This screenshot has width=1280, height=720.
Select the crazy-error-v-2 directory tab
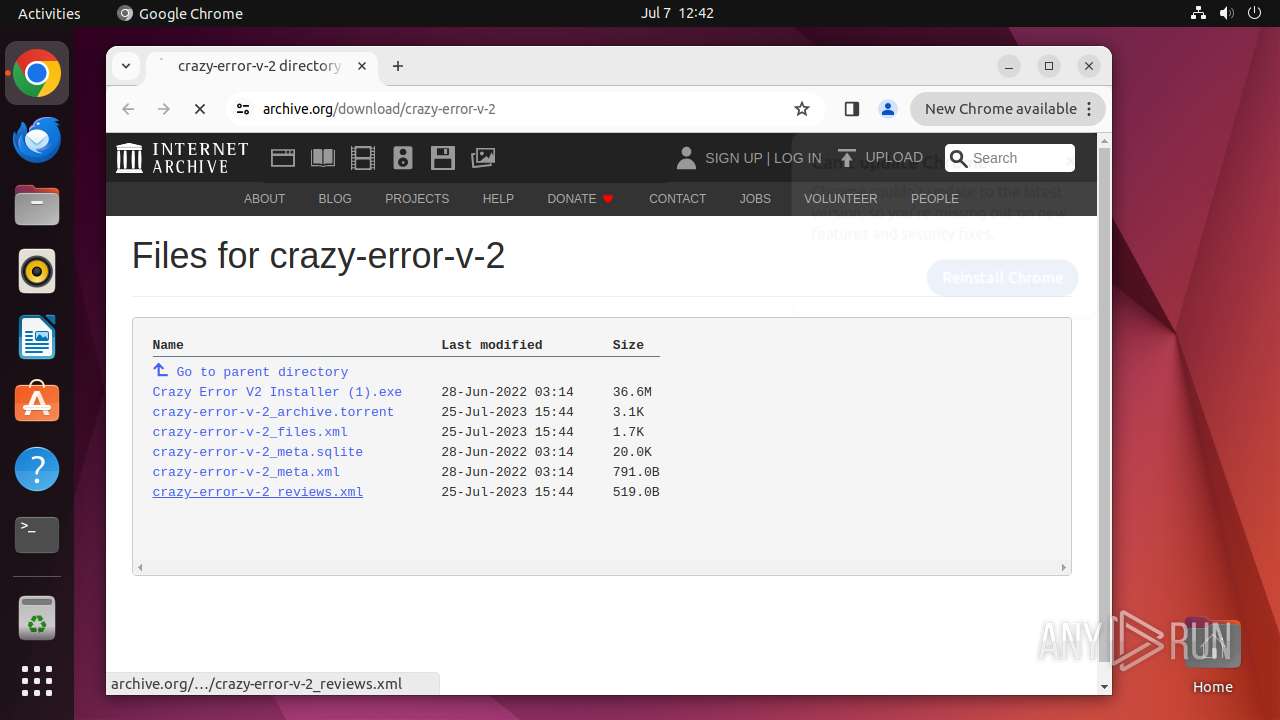(x=263, y=66)
